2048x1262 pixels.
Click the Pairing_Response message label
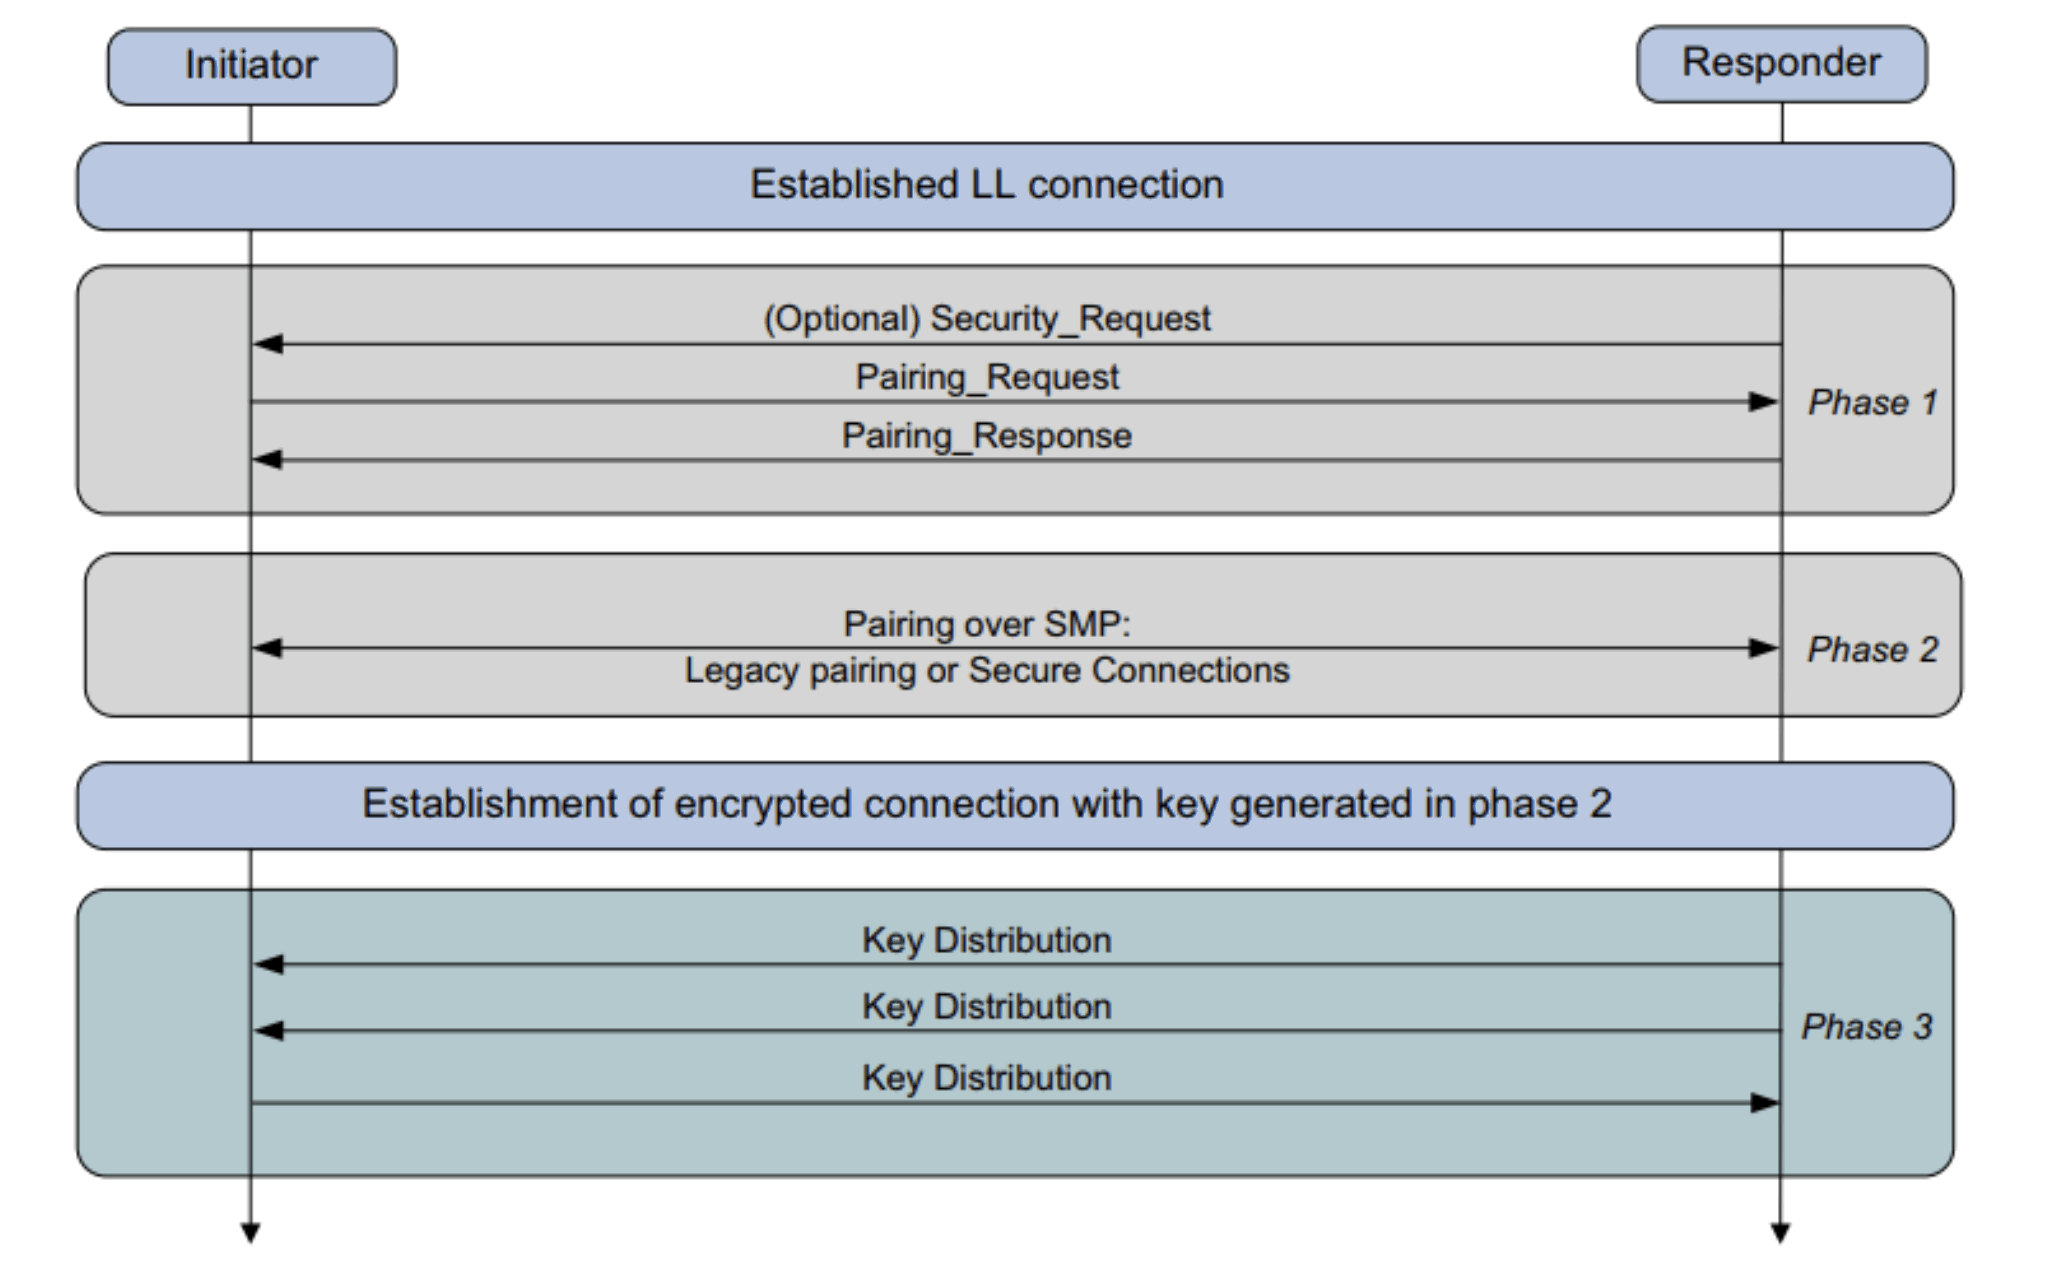click(987, 436)
